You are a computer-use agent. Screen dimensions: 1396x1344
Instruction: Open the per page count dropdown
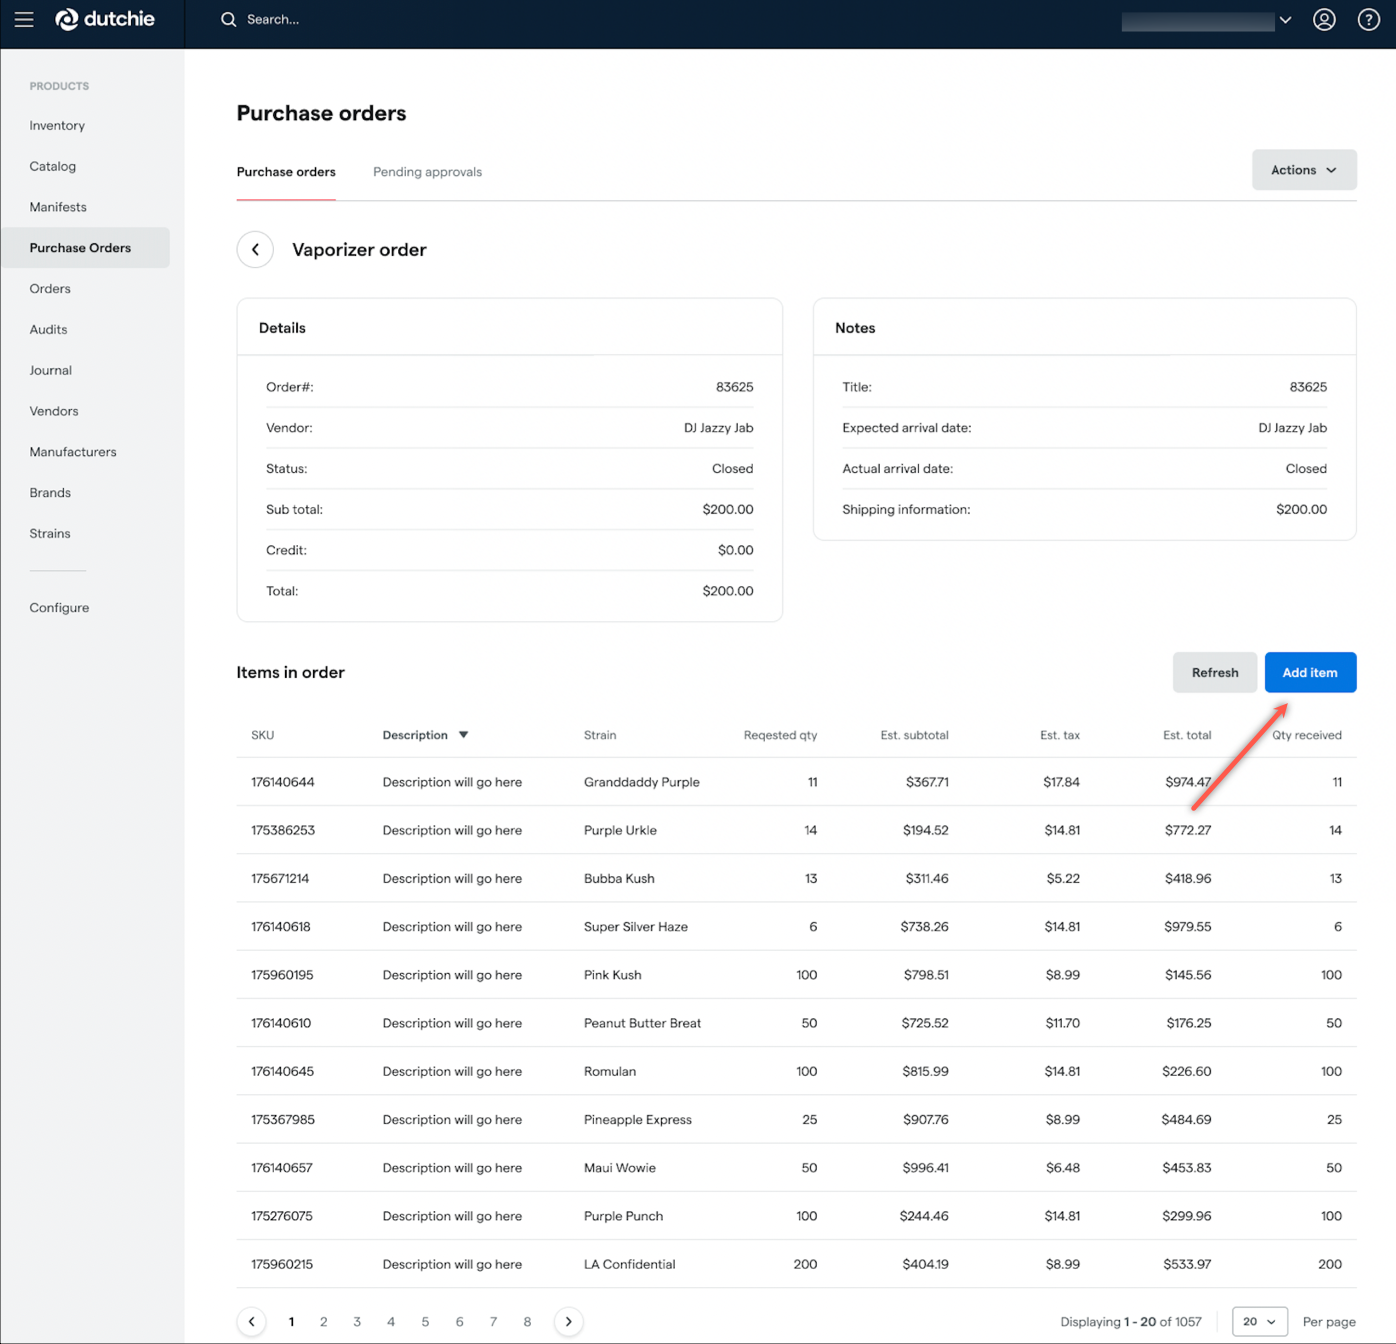(x=1259, y=1321)
